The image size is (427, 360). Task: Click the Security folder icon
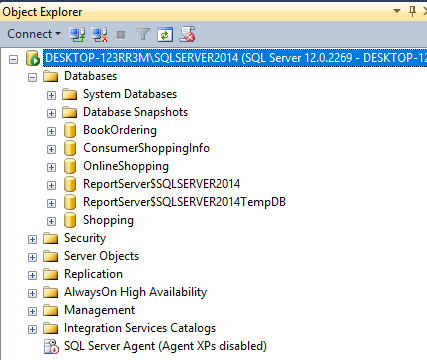coord(51,238)
